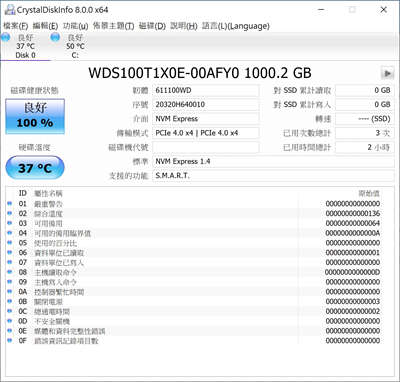Click the 原始值 raw value column header
400x382 pixels.
pyautogui.click(x=369, y=193)
